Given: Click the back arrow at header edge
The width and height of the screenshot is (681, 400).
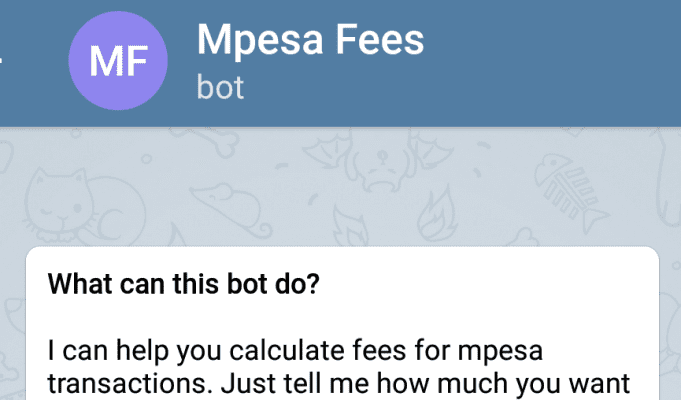Looking at the screenshot, I should click(1, 61).
